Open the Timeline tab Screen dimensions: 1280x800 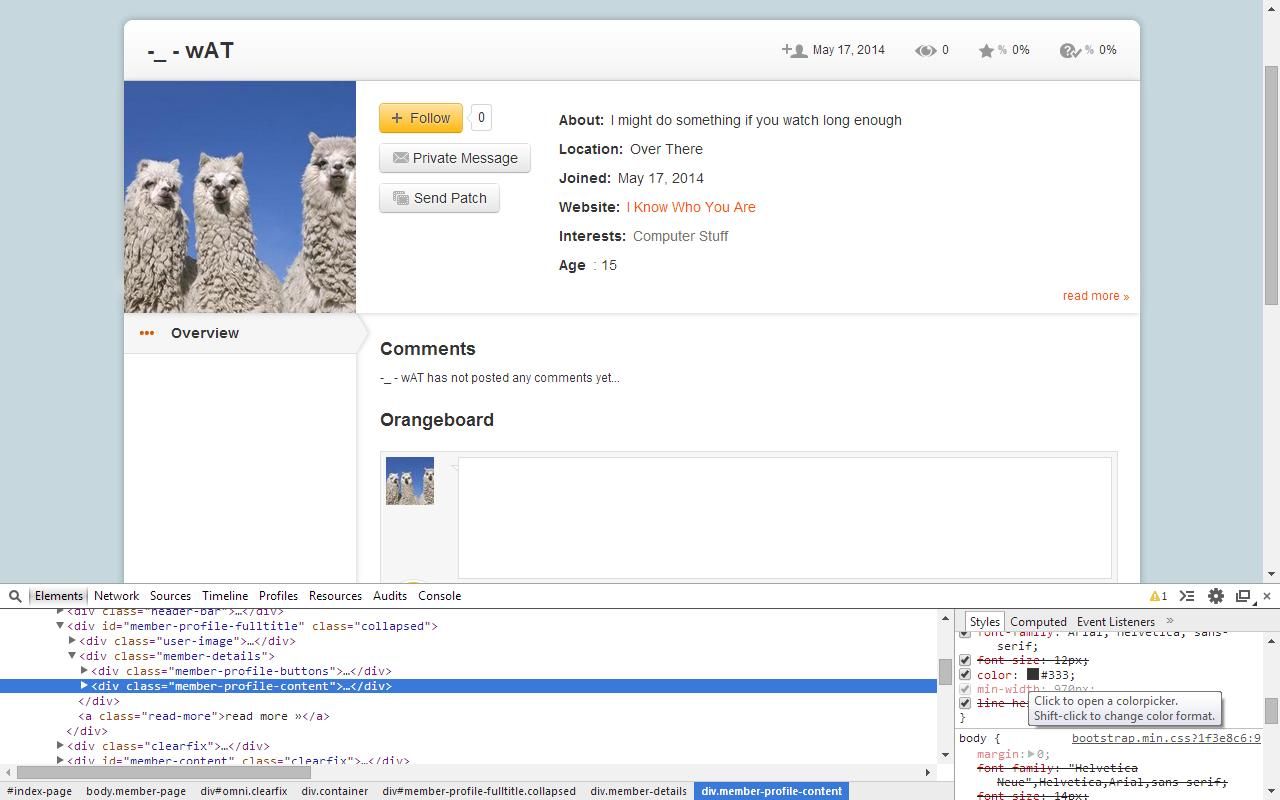point(225,596)
